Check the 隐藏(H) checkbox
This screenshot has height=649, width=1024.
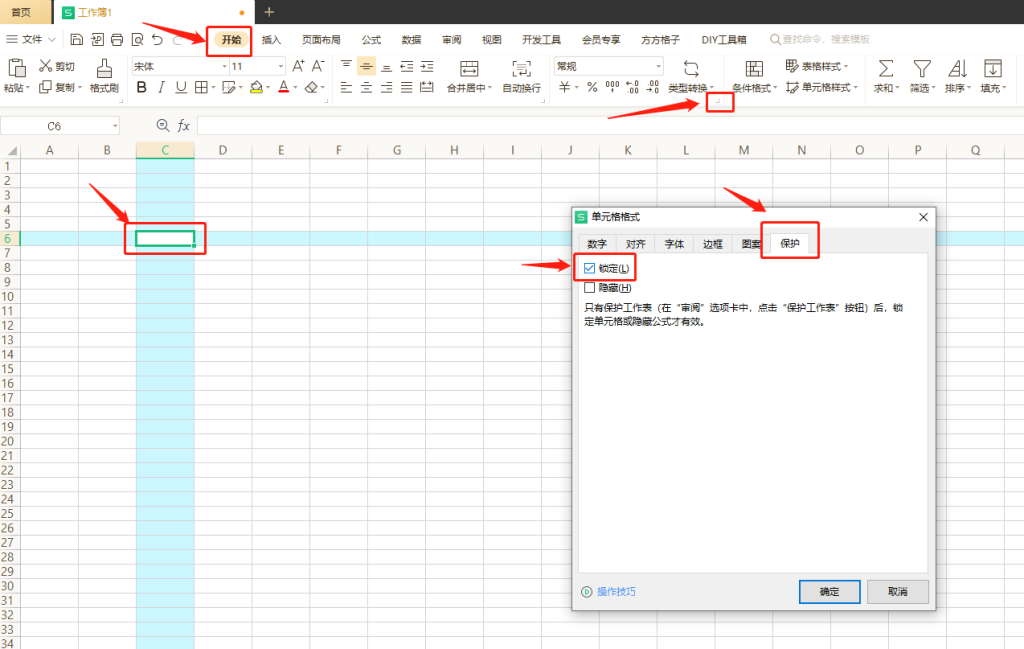590,288
